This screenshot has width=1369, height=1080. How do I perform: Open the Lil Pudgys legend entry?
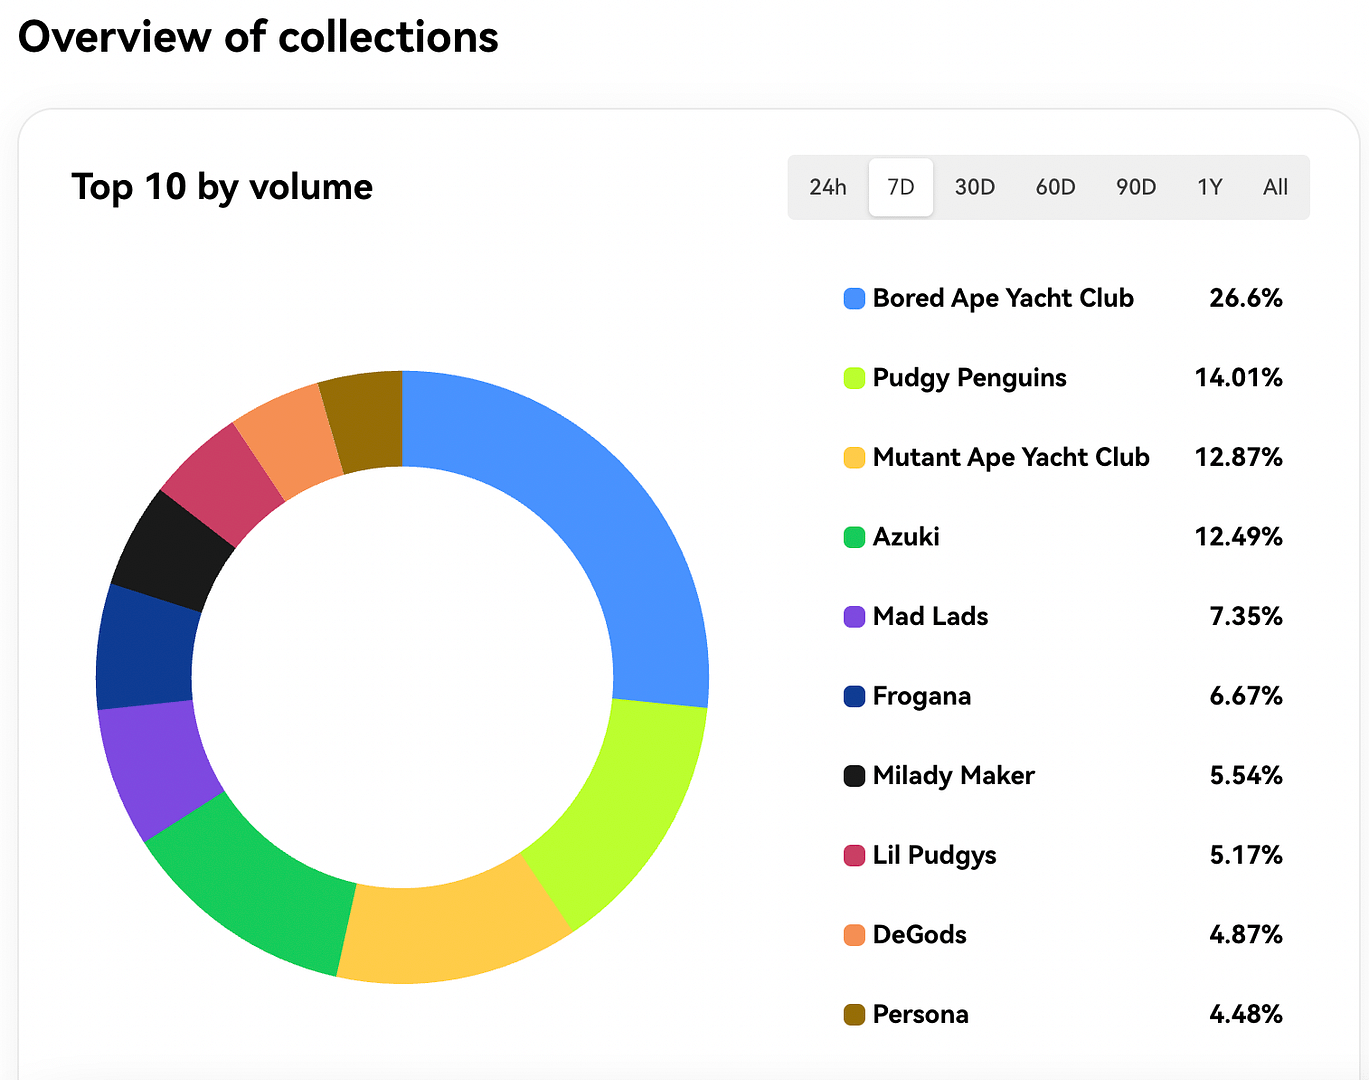pyautogui.click(x=934, y=855)
